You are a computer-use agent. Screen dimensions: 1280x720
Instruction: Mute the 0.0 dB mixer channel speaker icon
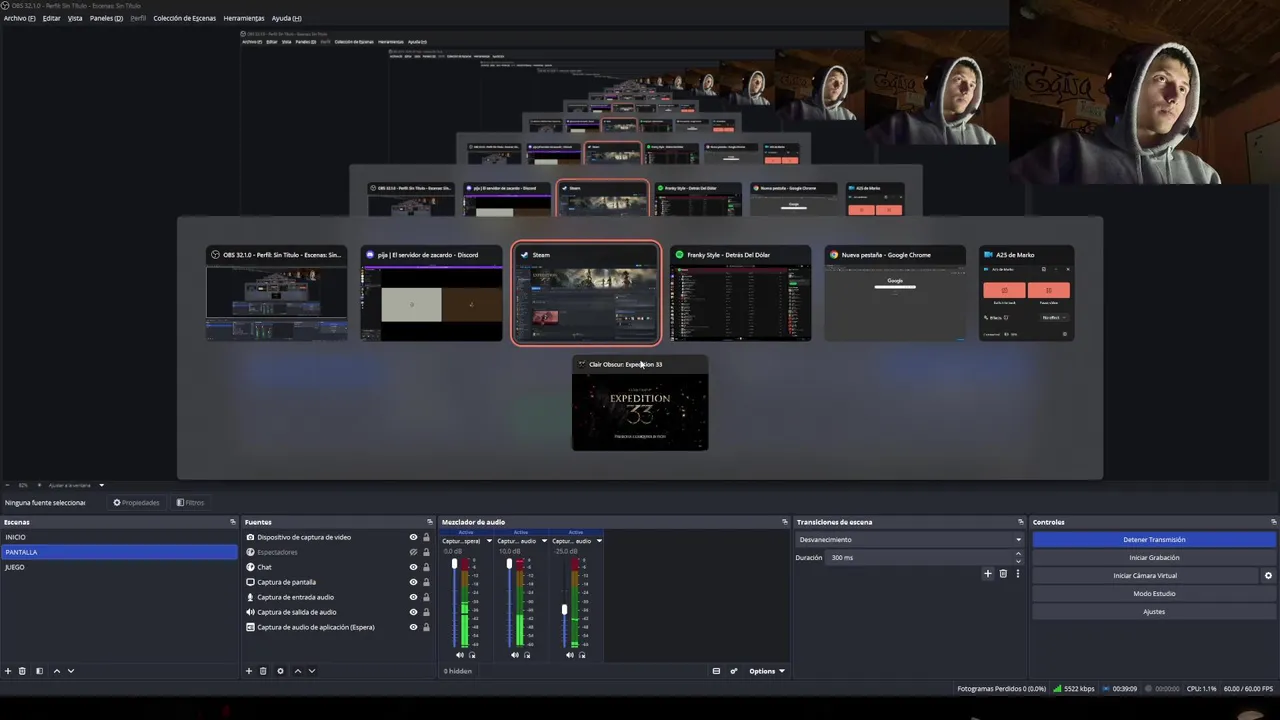coord(460,655)
